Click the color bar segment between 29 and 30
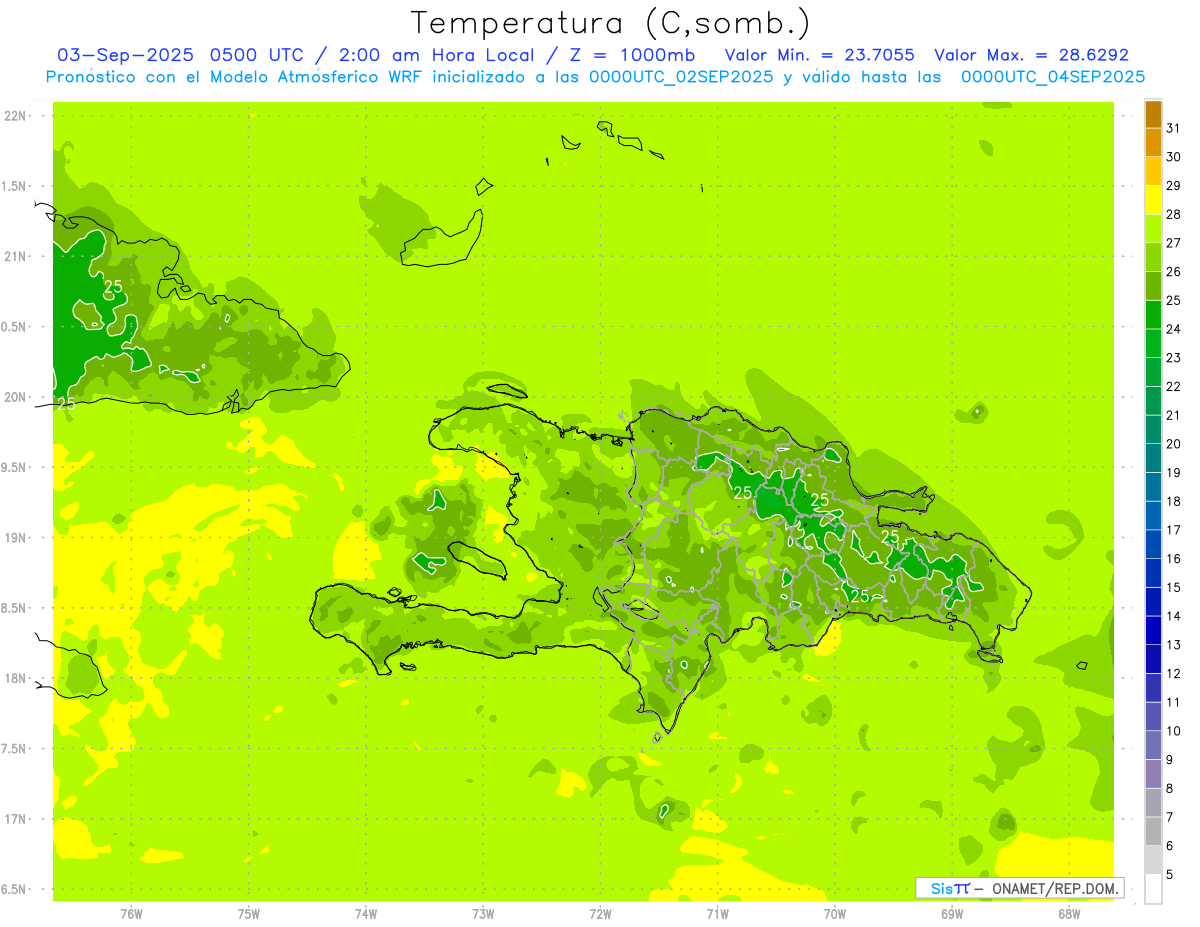Viewport: 1200px width, 927px height. (x=1153, y=172)
